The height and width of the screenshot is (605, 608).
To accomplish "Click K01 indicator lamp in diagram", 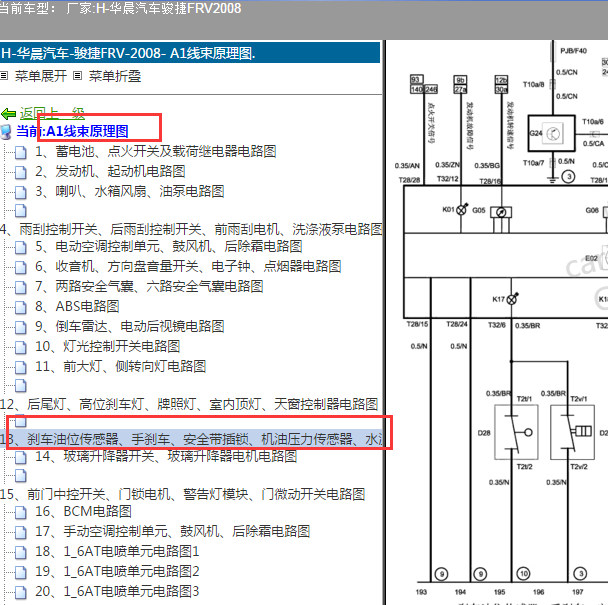I will tap(461, 210).
